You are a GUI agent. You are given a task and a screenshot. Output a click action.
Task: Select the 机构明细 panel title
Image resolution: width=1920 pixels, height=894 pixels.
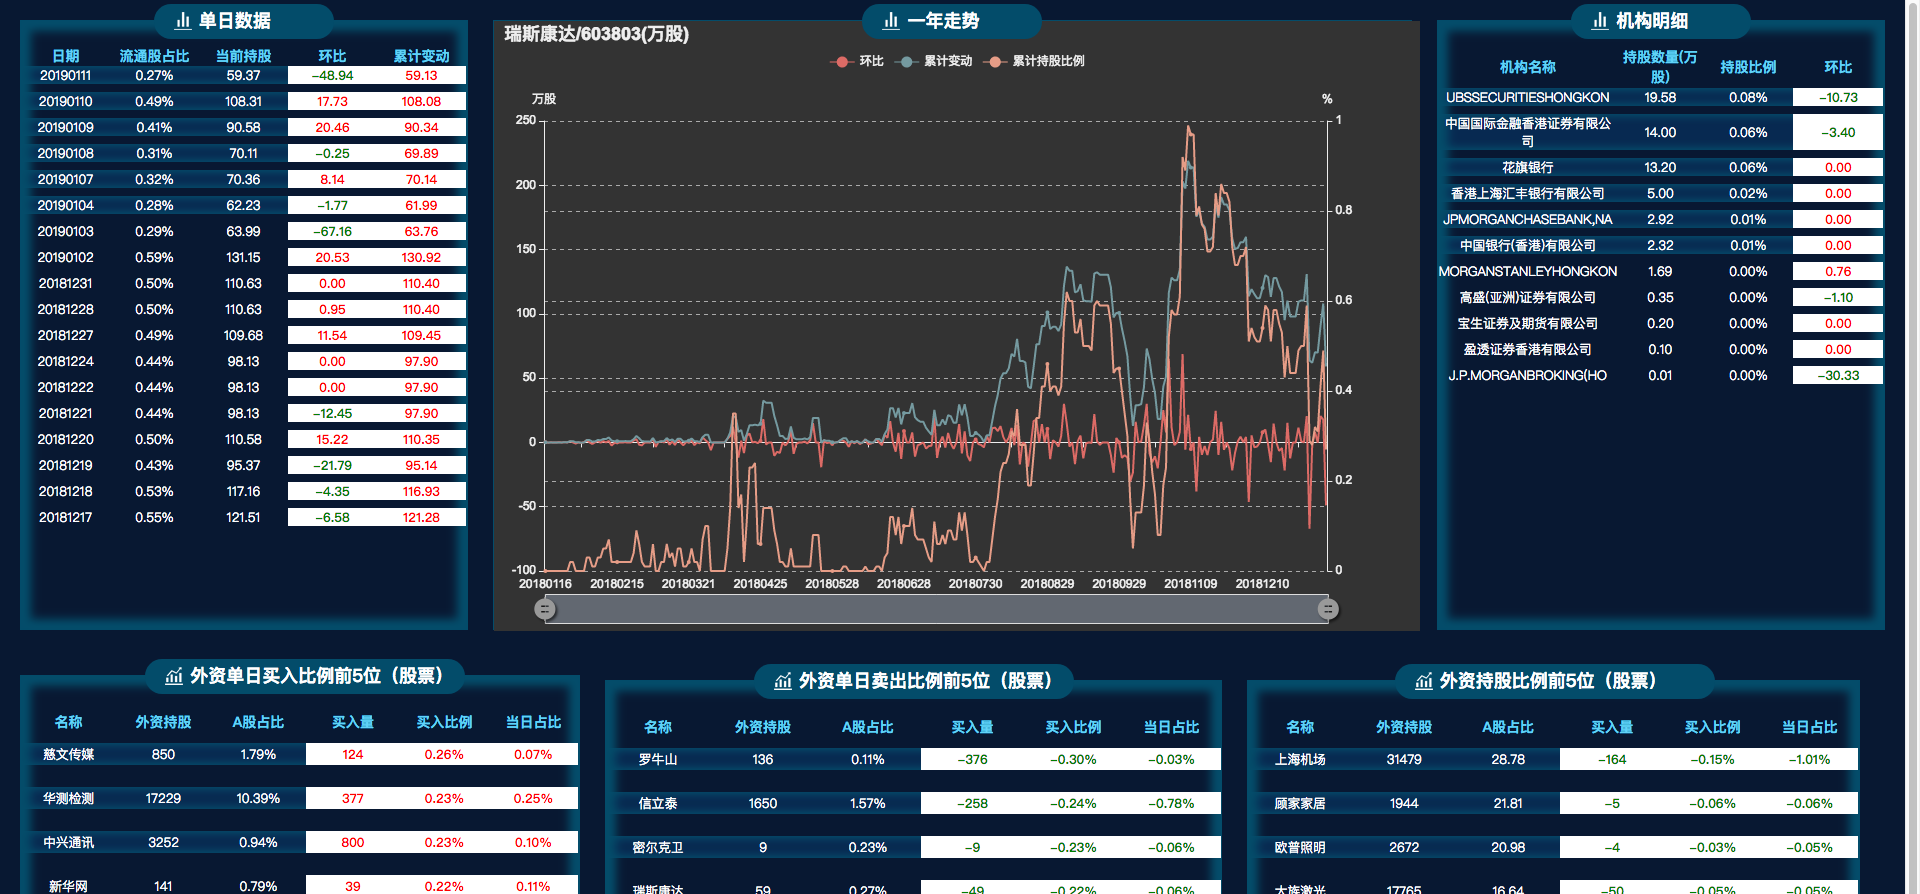(x=1652, y=21)
